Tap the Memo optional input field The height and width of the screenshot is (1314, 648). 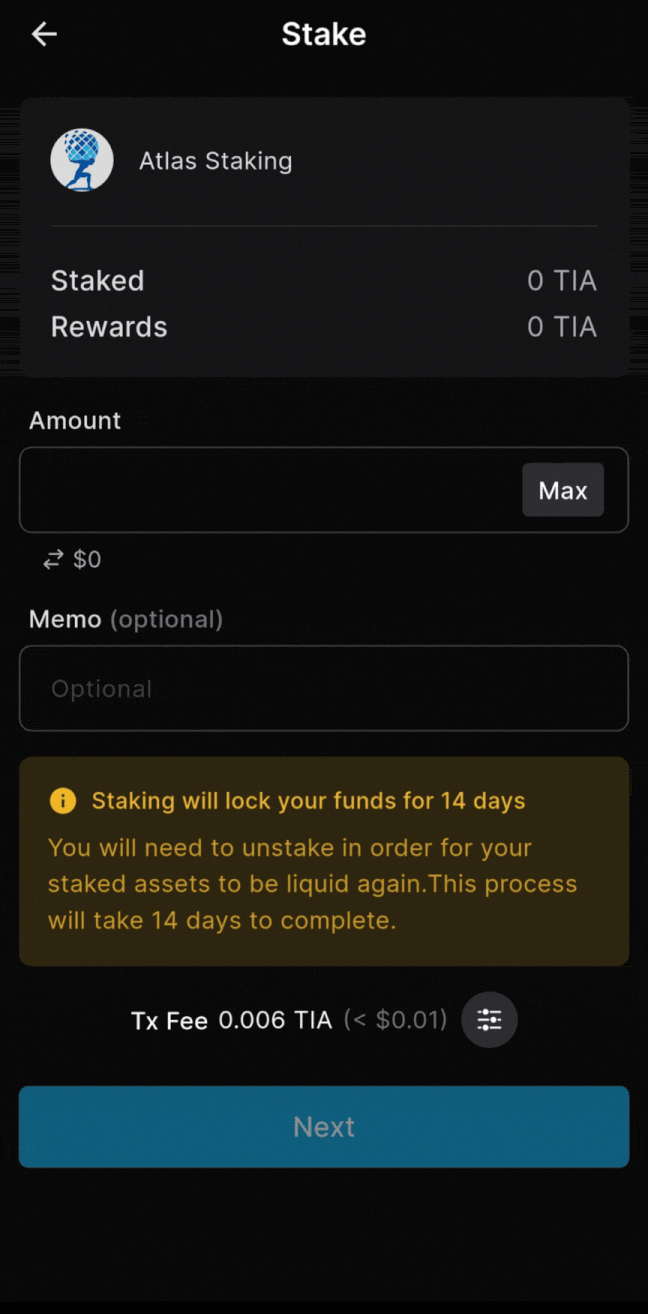coord(324,688)
